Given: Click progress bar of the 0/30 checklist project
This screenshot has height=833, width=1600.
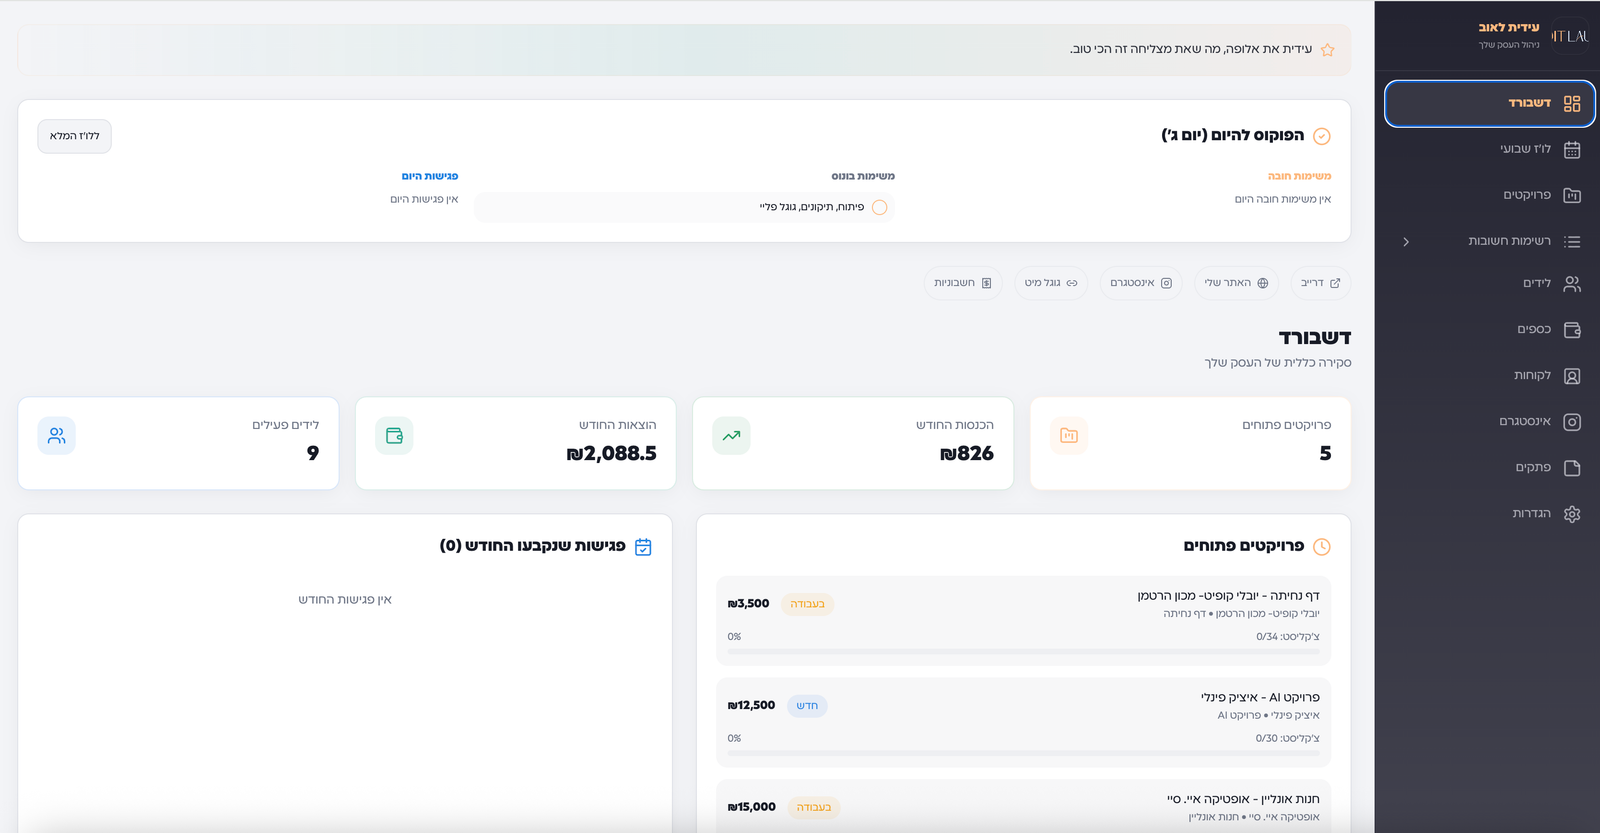Looking at the screenshot, I should (x=1024, y=754).
